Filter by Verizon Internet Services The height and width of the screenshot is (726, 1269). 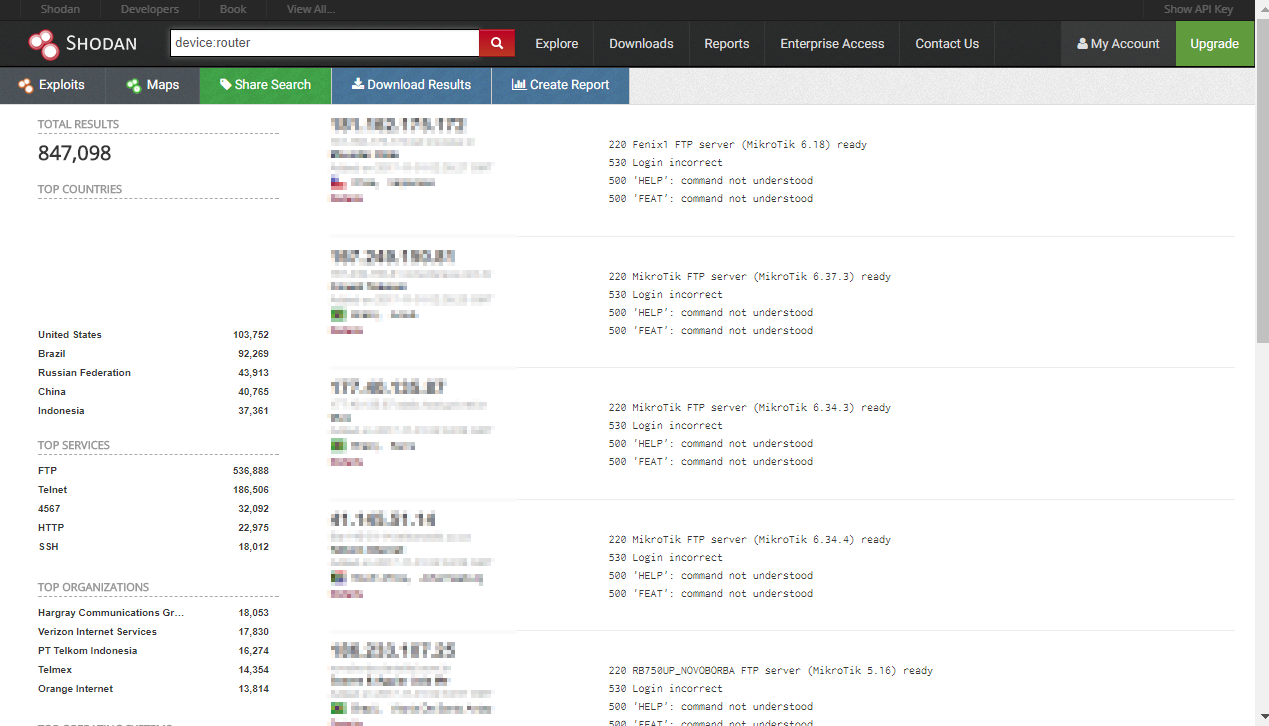tap(97, 632)
